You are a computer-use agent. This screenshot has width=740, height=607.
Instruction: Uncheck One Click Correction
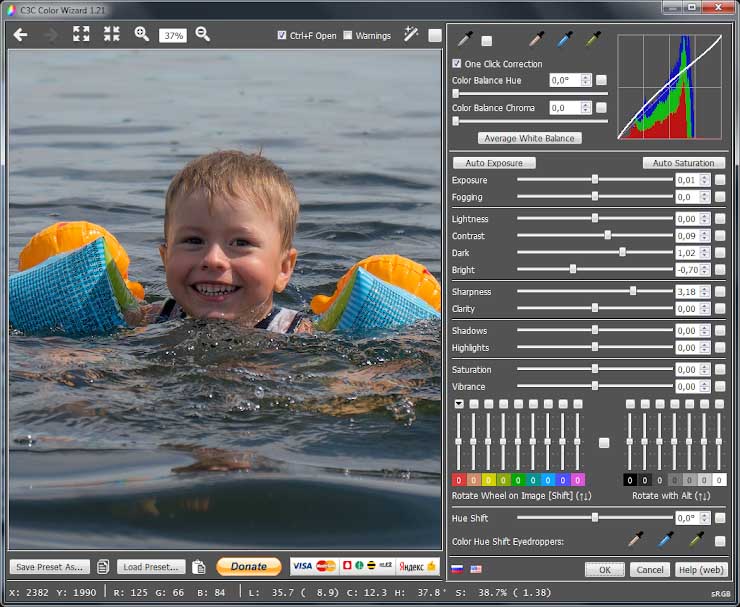click(457, 64)
